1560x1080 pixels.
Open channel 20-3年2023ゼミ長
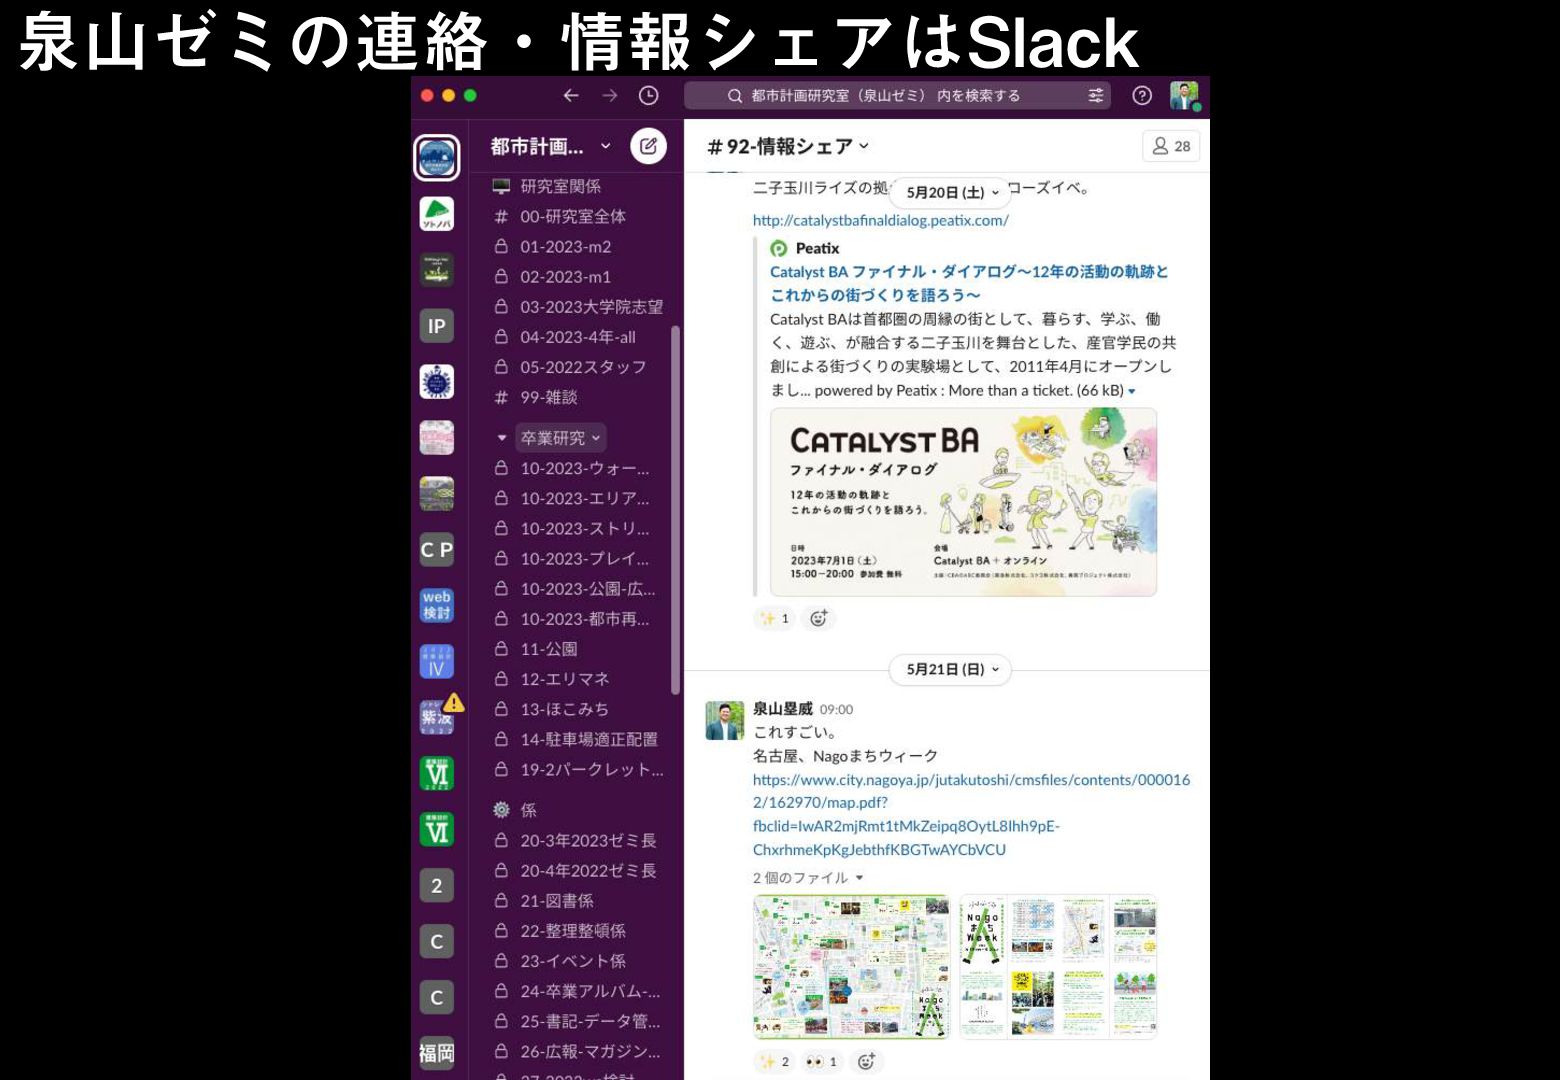click(575, 840)
